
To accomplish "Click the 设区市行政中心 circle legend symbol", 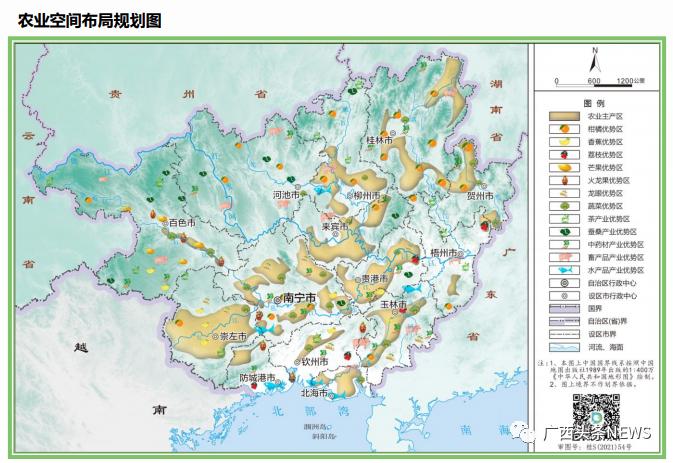I will coord(564,296).
